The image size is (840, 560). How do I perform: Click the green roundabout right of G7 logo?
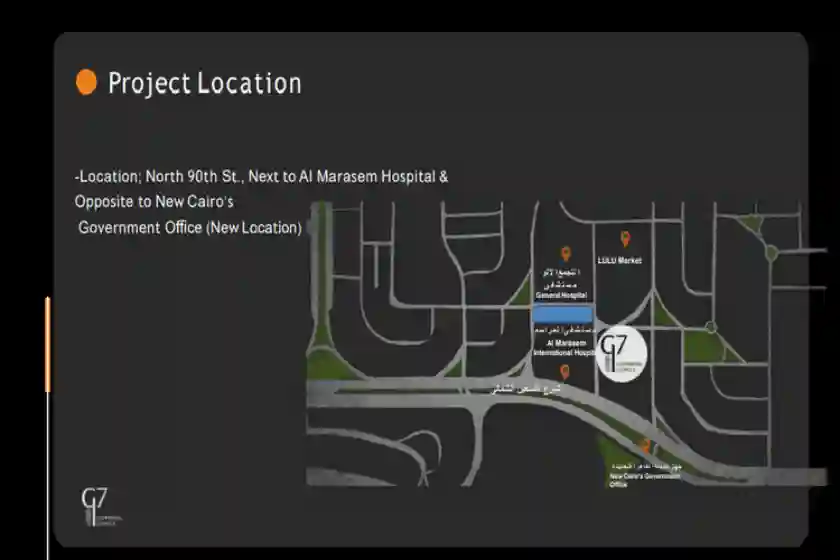(x=710, y=327)
